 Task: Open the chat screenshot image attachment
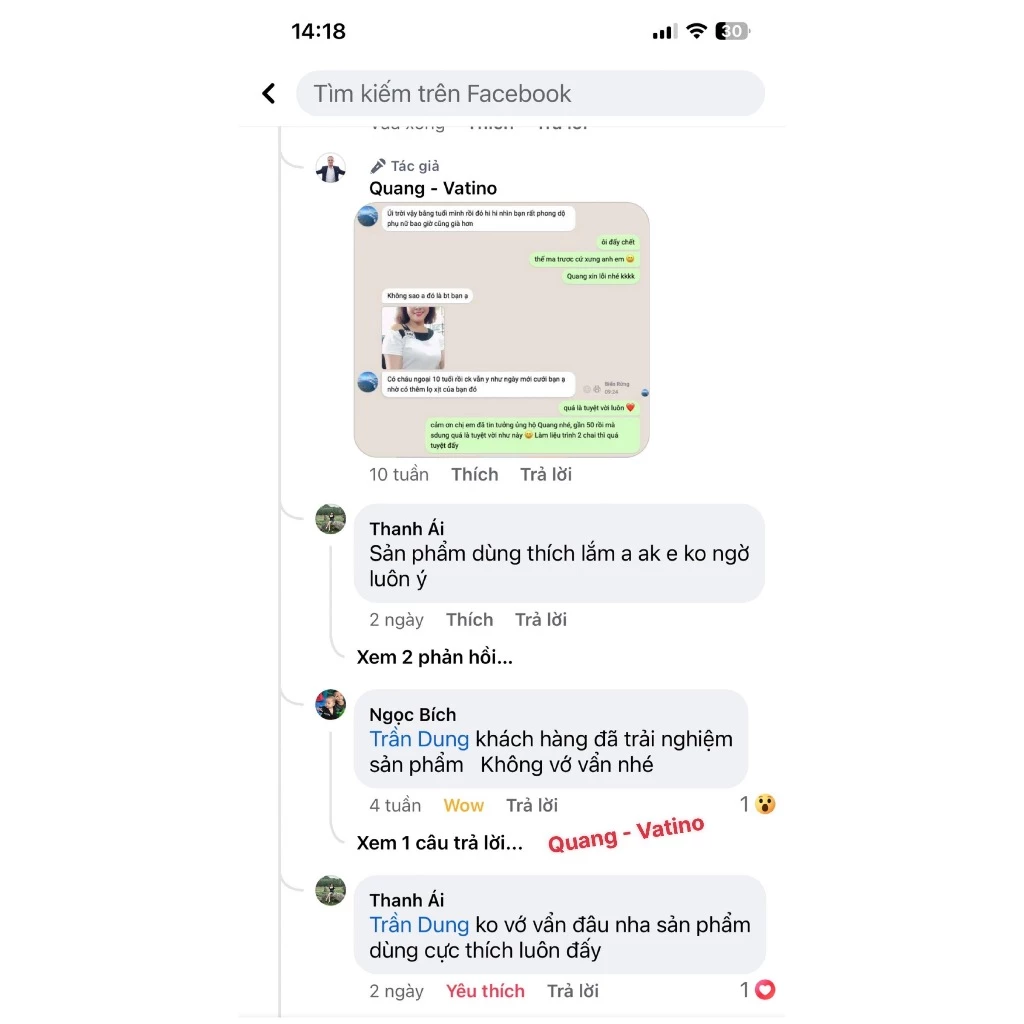coord(502,329)
